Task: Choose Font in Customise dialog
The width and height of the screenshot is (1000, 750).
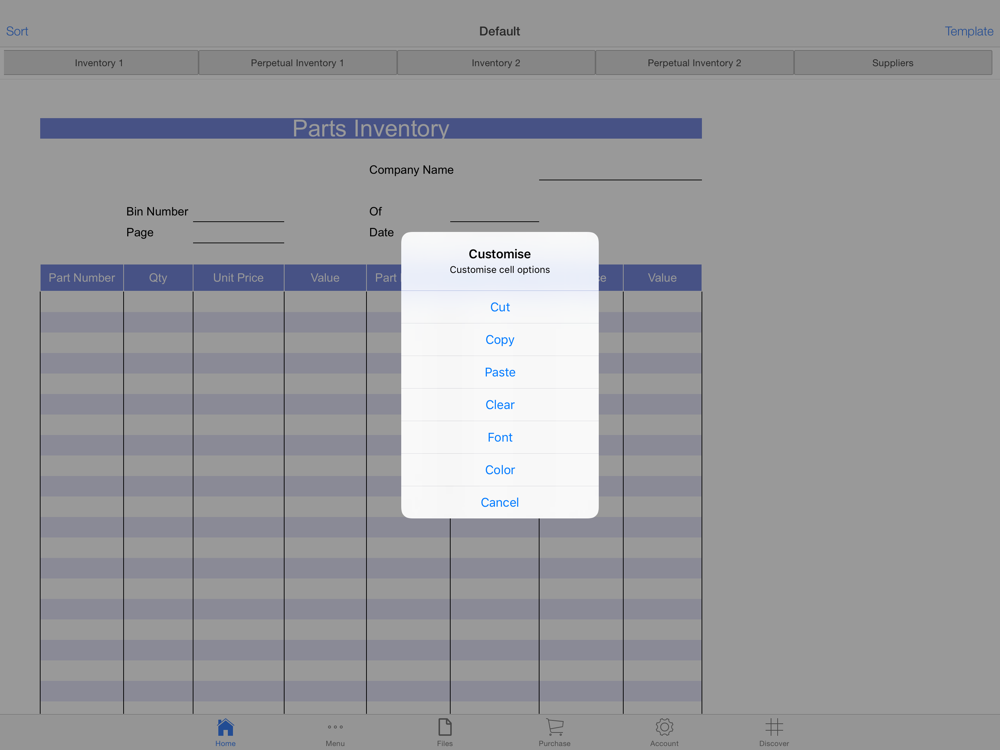Action: pyautogui.click(x=499, y=438)
